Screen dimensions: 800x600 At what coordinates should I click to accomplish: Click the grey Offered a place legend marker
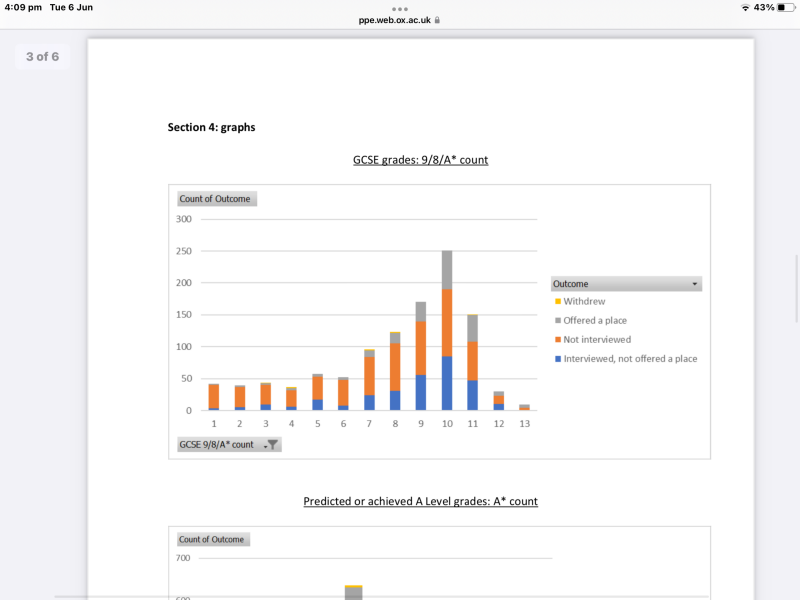tap(558, 320)
